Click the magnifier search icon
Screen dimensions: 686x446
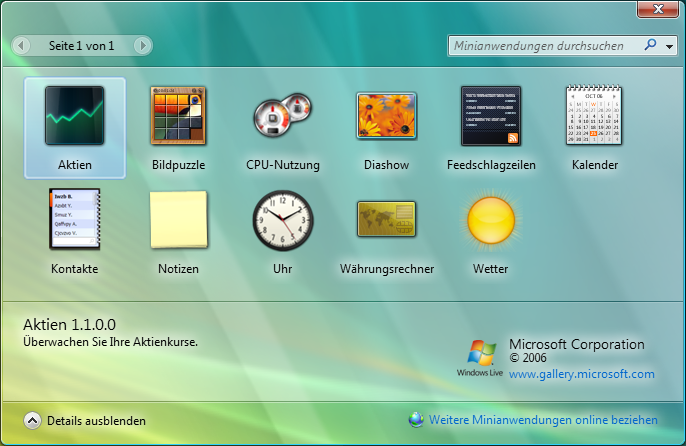650,46
